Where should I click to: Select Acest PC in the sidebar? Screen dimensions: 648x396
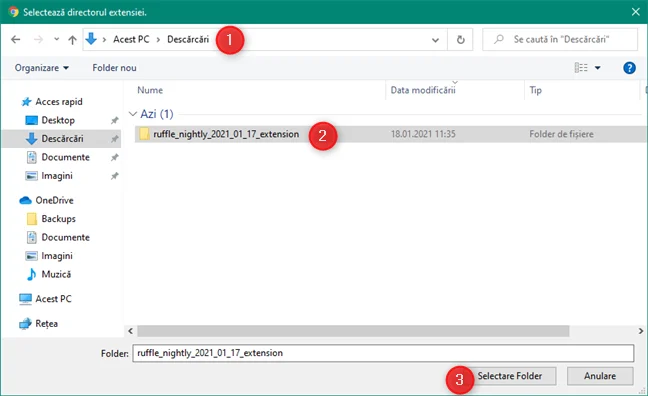point(53,299)
